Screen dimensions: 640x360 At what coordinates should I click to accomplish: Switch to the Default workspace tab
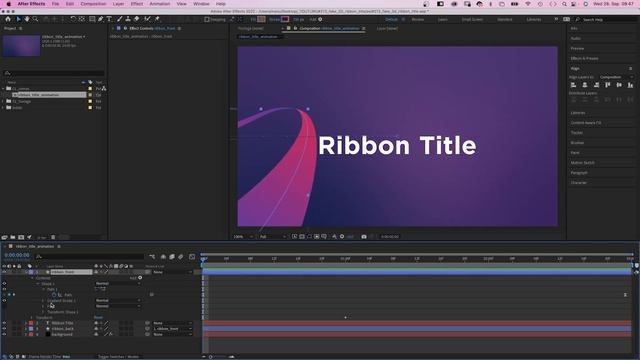[391, 19]
